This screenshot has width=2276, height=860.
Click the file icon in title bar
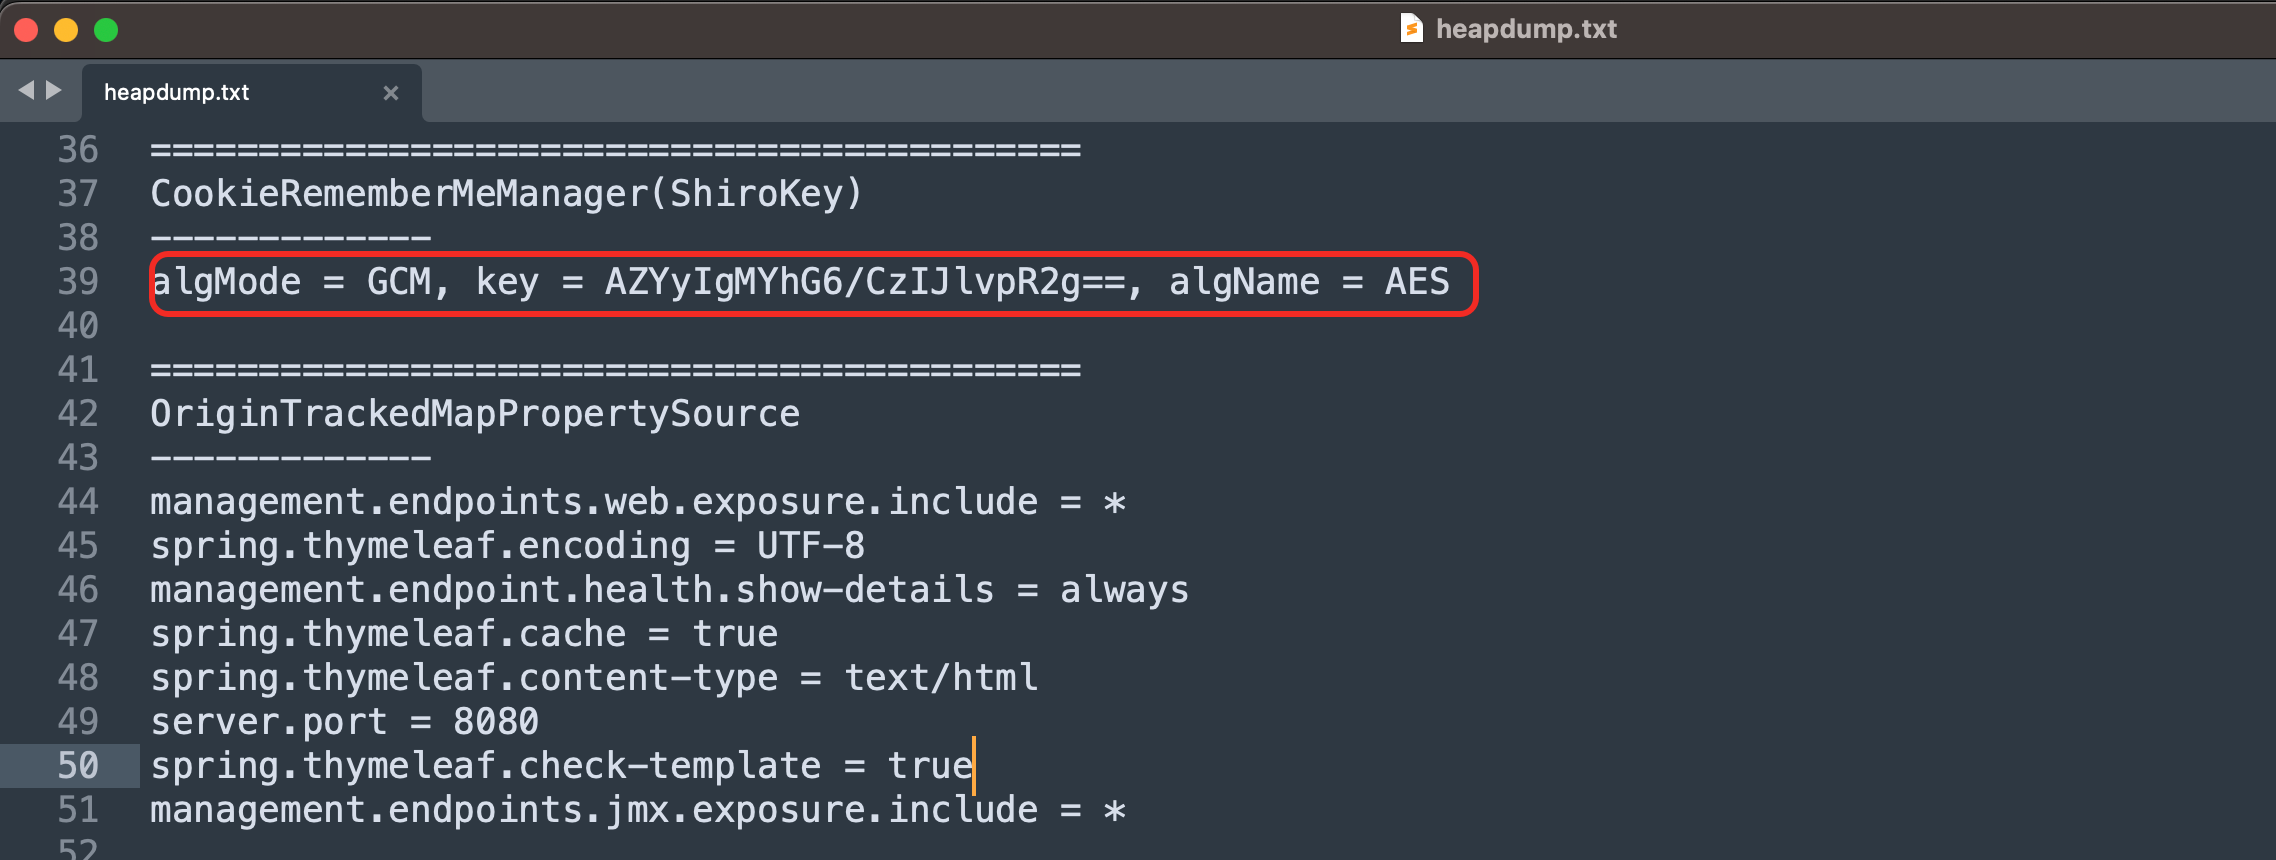[x=1411, y=28]
